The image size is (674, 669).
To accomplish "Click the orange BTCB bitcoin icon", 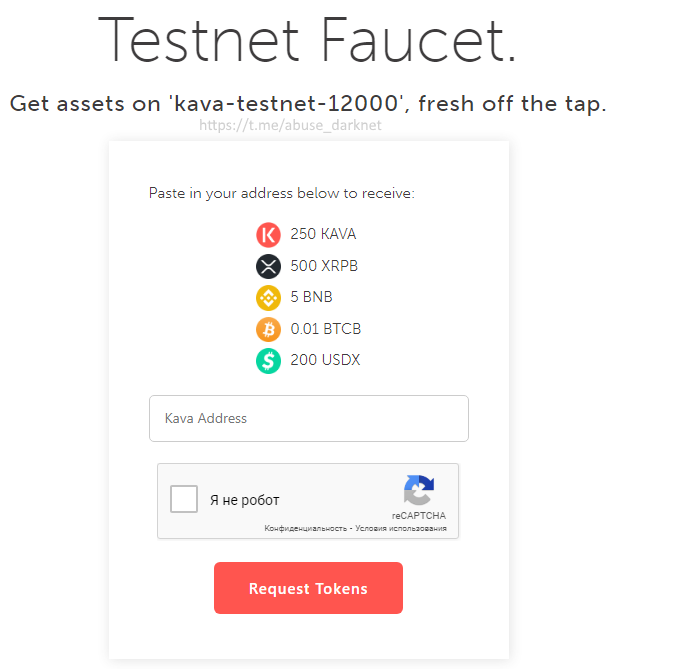I will pos(268,329).
